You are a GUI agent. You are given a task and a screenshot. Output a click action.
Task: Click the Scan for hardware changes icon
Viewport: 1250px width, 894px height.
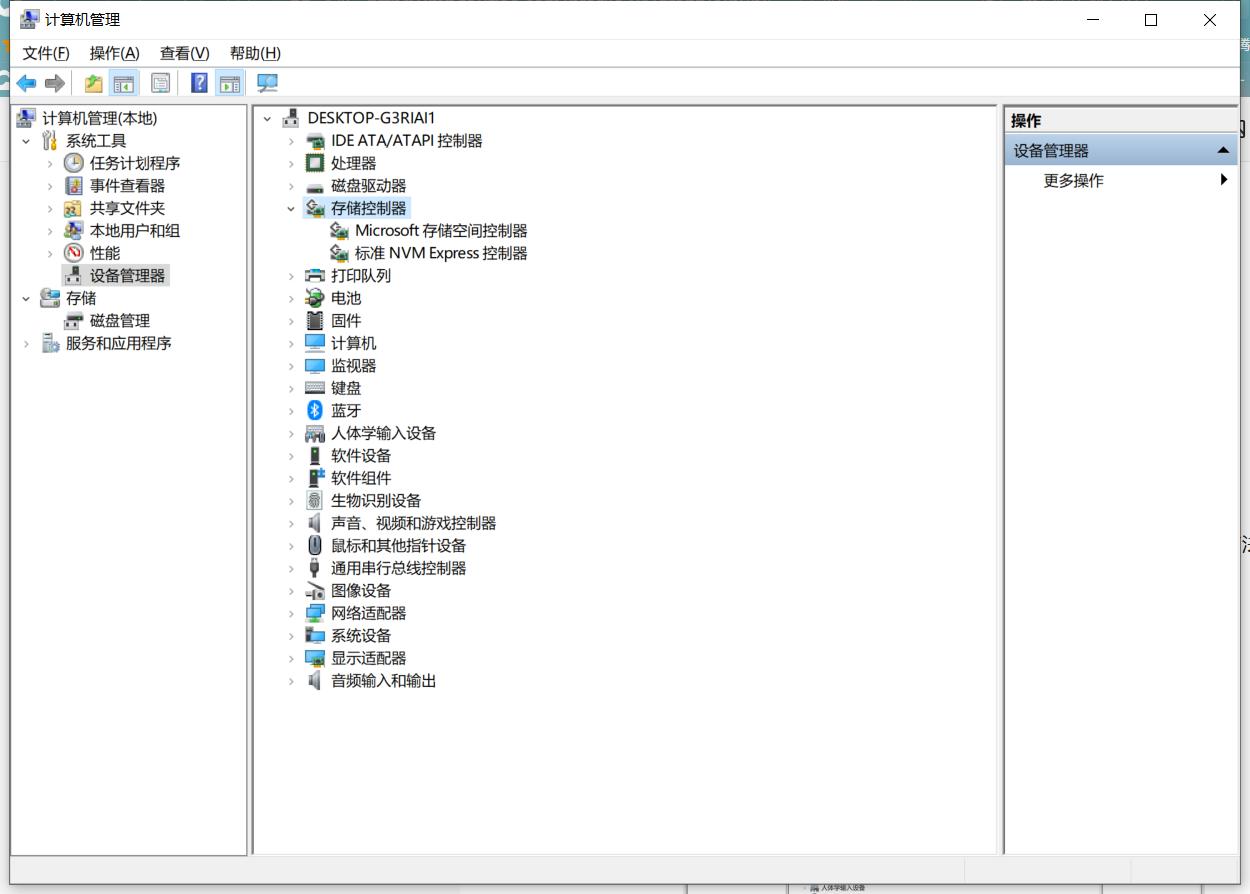tap(267, 83)
